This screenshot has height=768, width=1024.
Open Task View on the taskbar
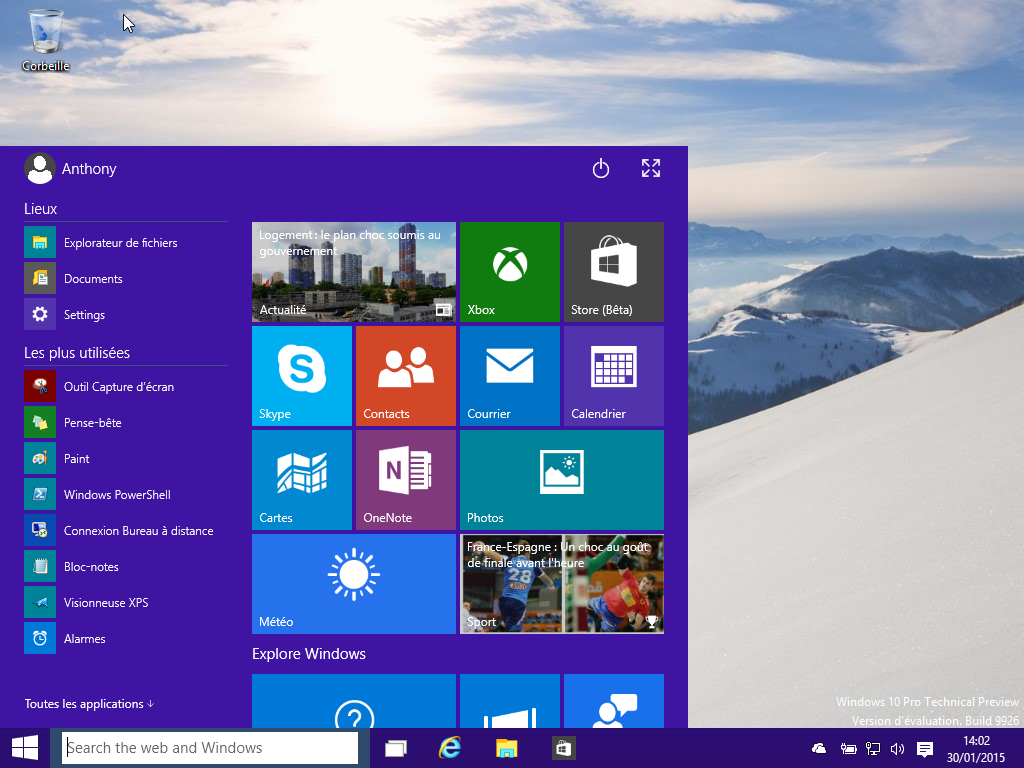point(396,748)
